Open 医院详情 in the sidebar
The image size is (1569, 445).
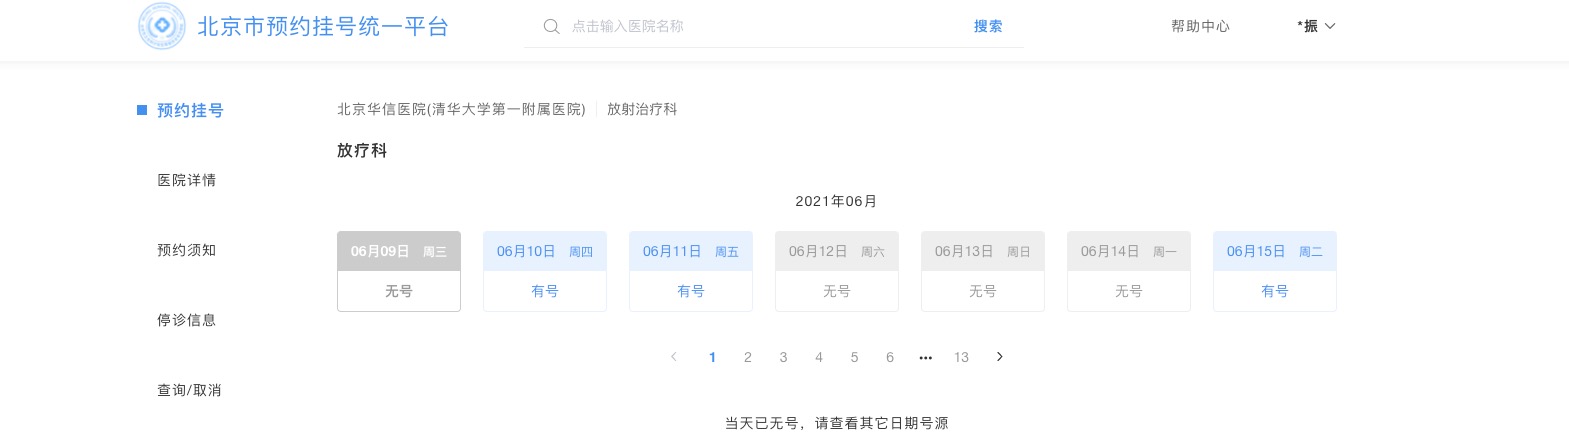point(187,180)
